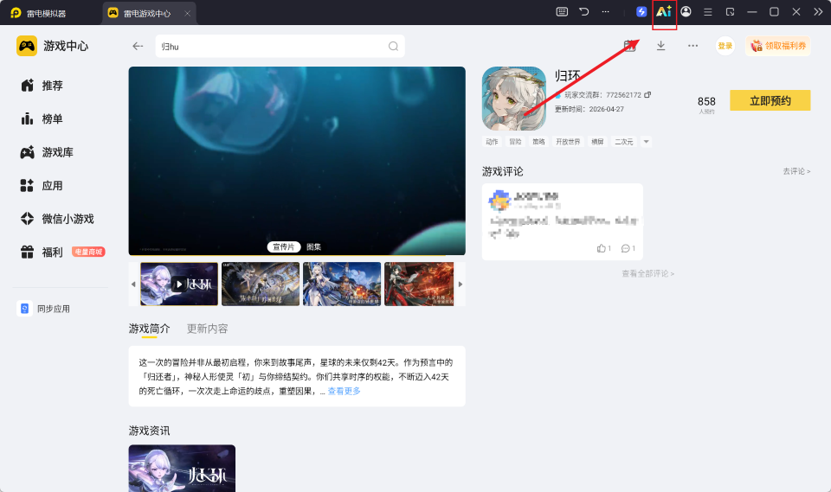Click the 归环 game icon

[x=514, y=99]
